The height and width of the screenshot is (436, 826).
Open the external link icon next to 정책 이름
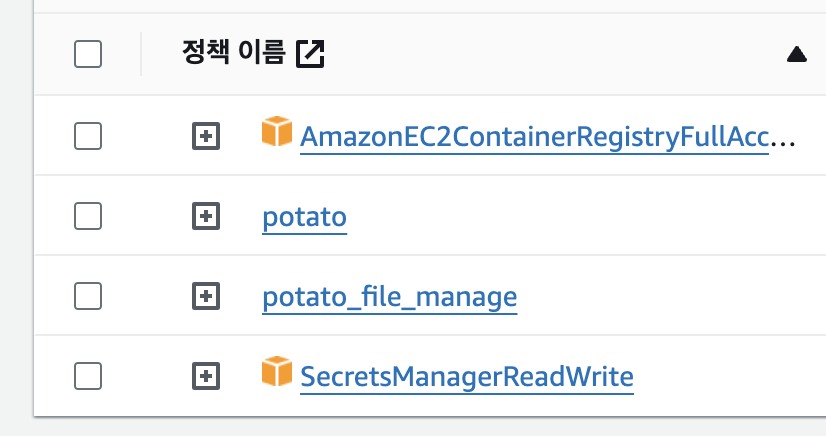pyautogui.click(x=311, y=53)
